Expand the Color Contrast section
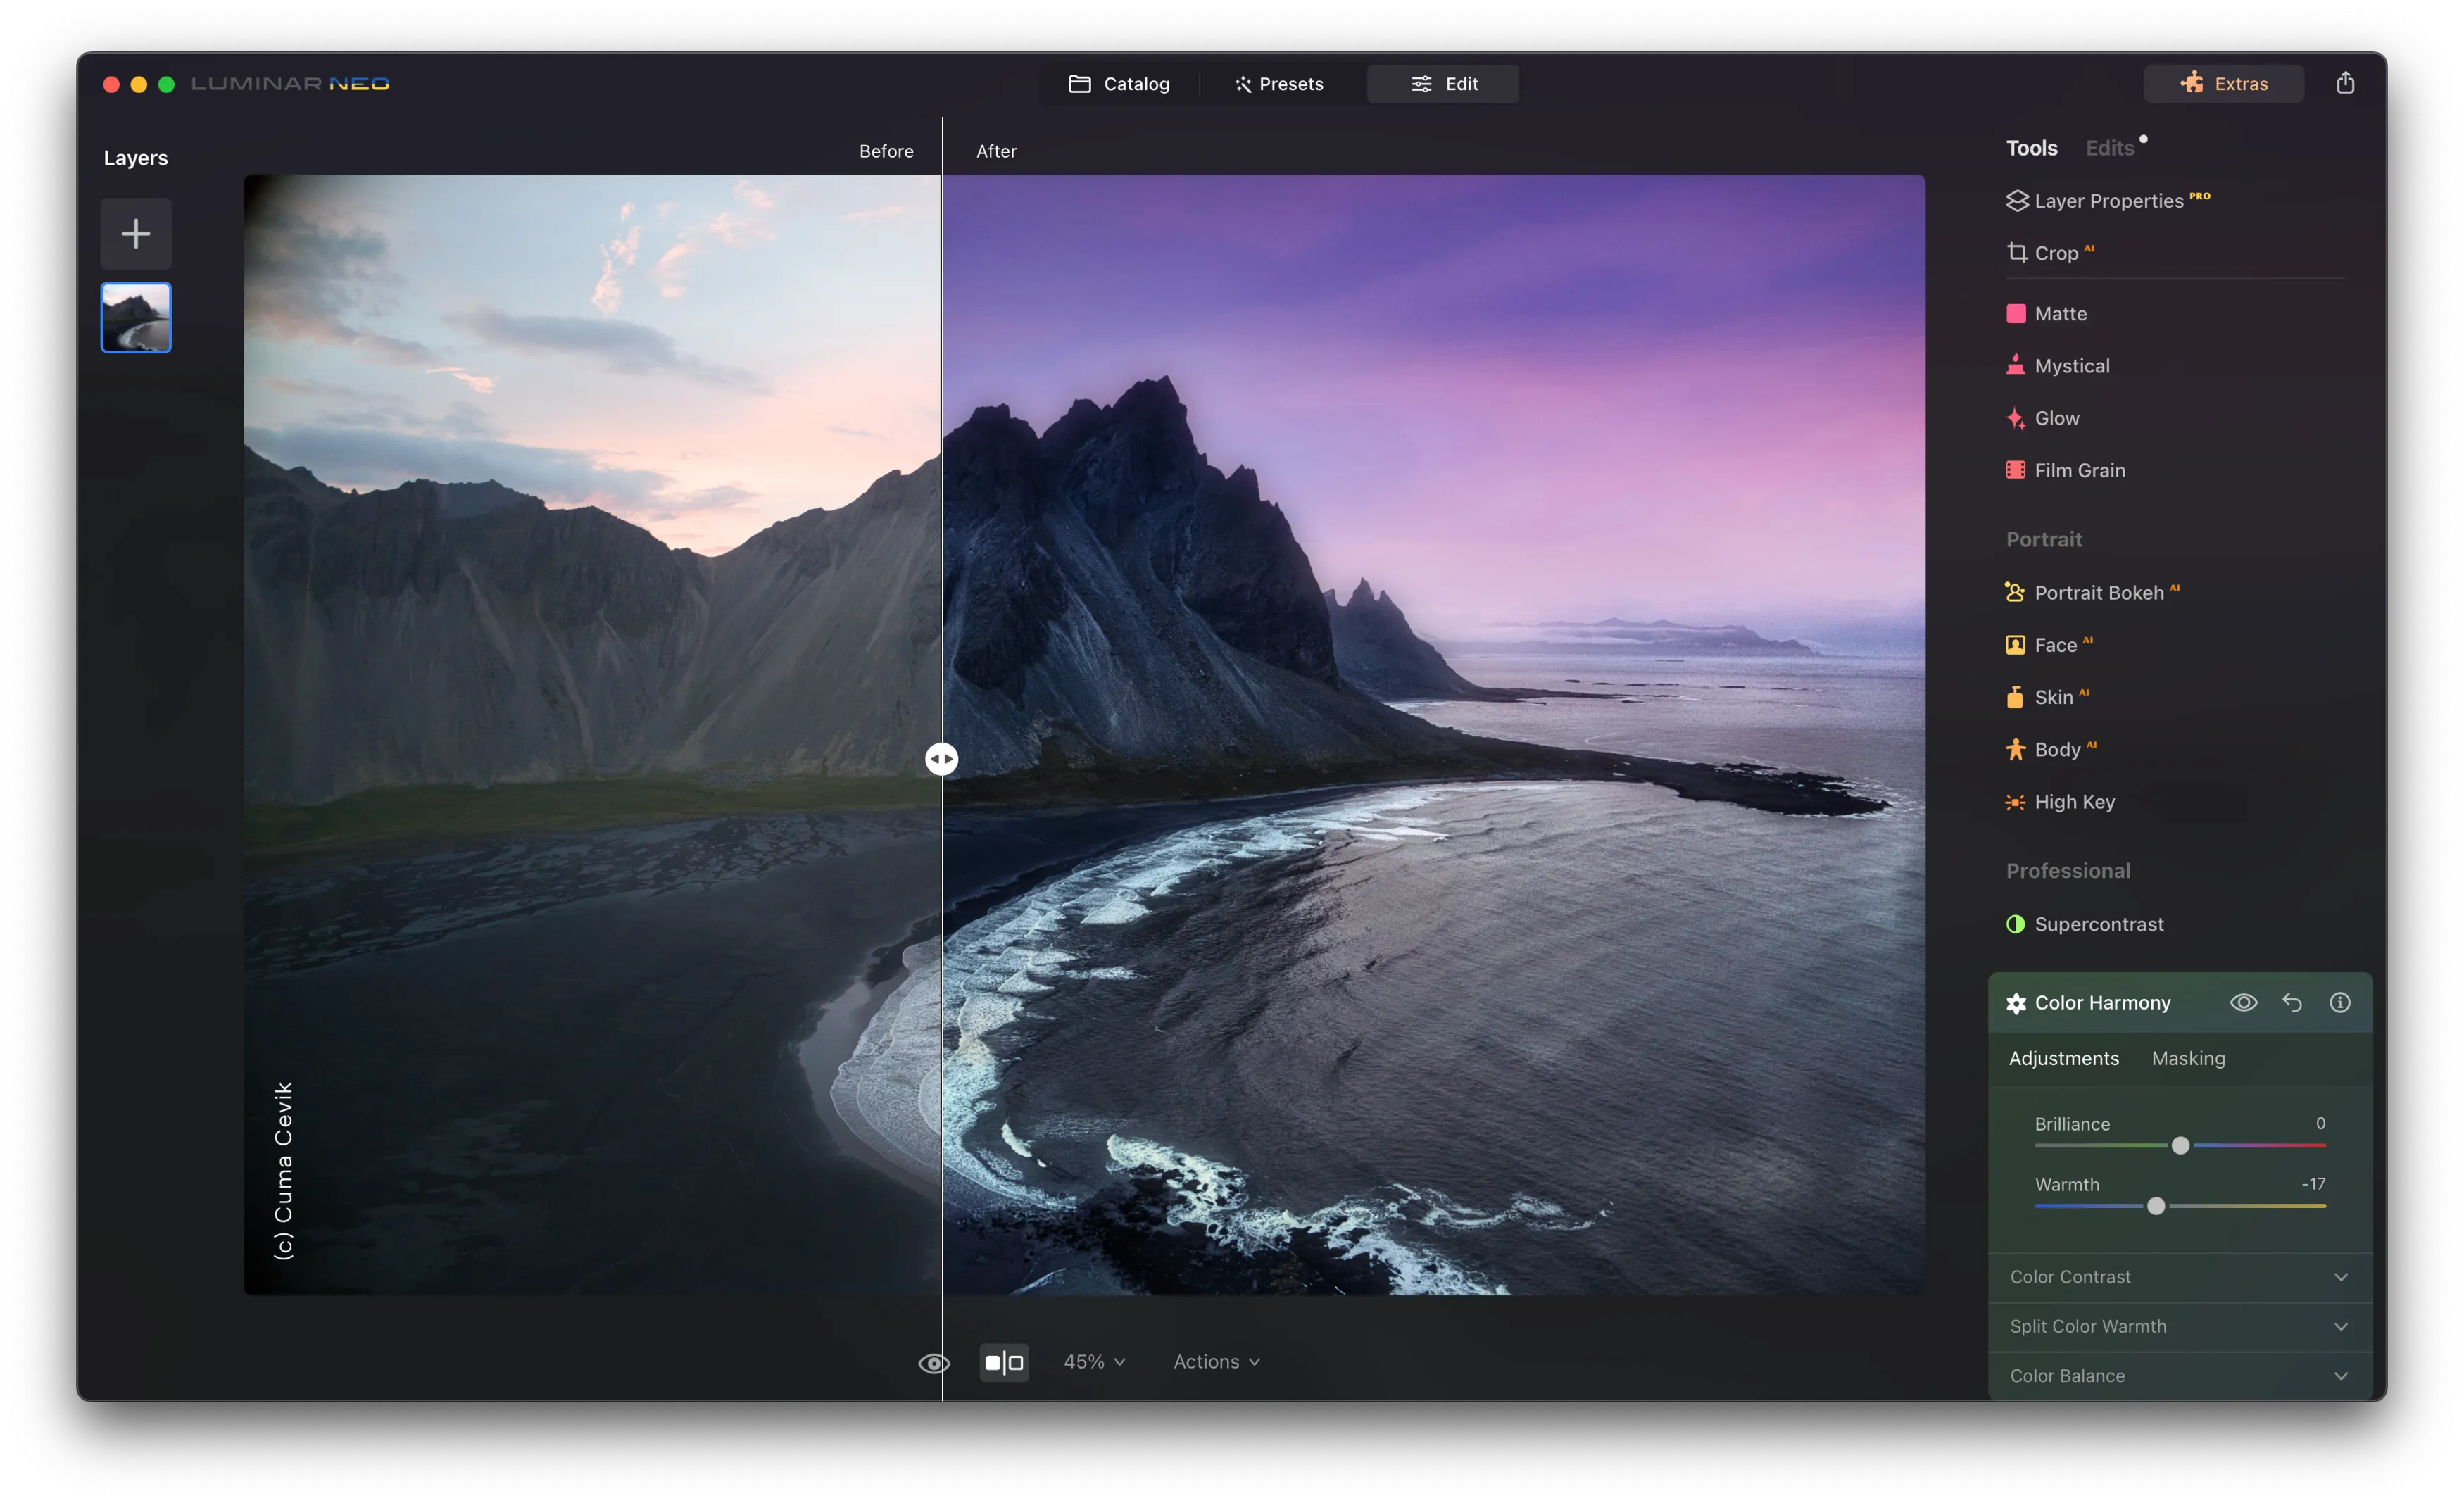2464x1503 pixels. point(2179,1277)
